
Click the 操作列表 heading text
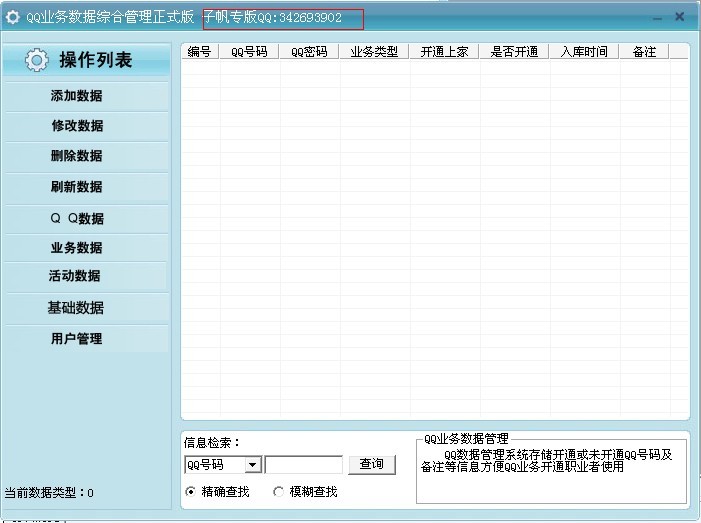pyautogui.click(x=96, y=60)
